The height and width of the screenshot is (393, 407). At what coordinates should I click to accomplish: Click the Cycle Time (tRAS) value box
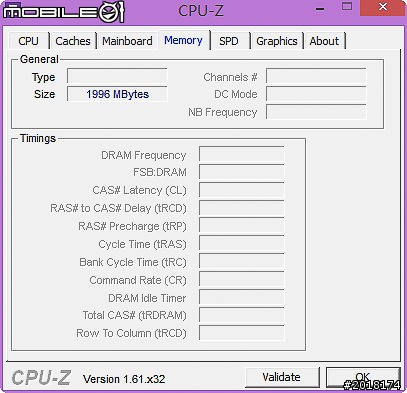(242, 244)
